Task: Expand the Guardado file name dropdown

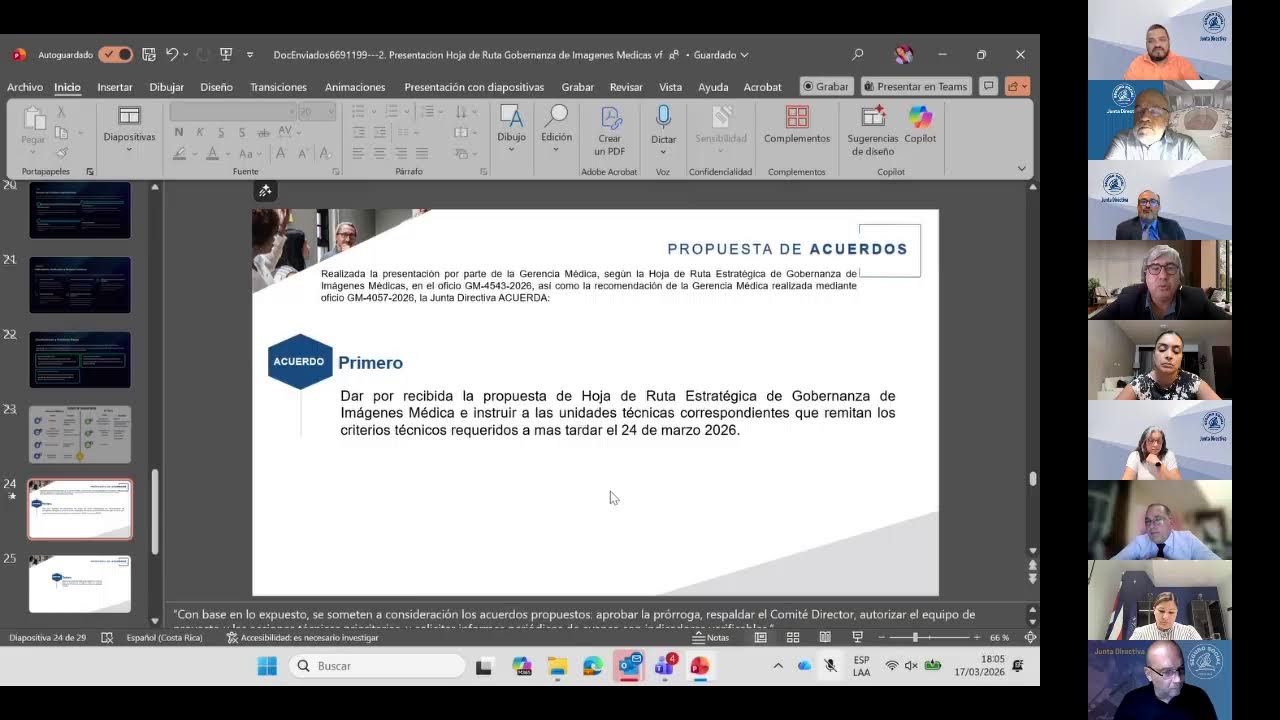Action: [744, 55]
